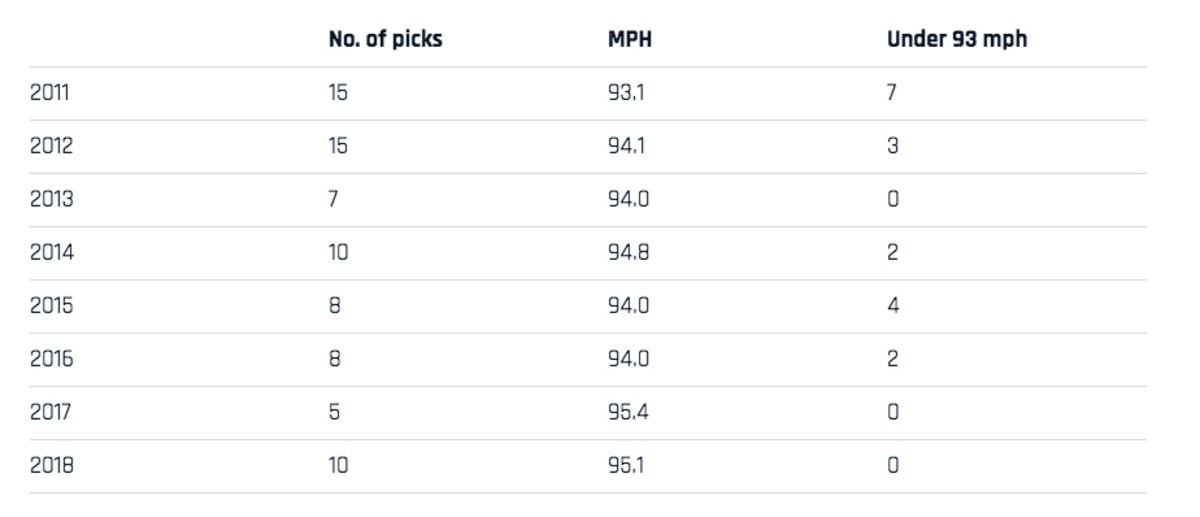Screen dimensions: 1200x517
Task: Select the 2012 year cell
Action: 51,146
